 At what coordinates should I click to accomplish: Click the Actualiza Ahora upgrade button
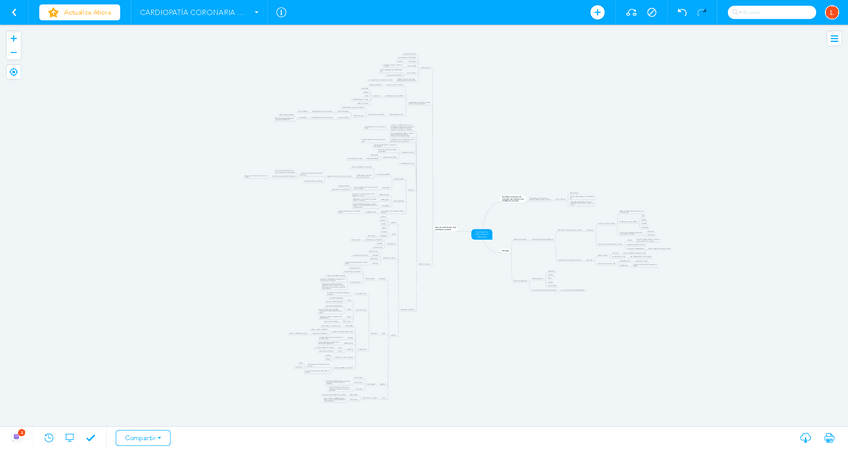[79, 12]
